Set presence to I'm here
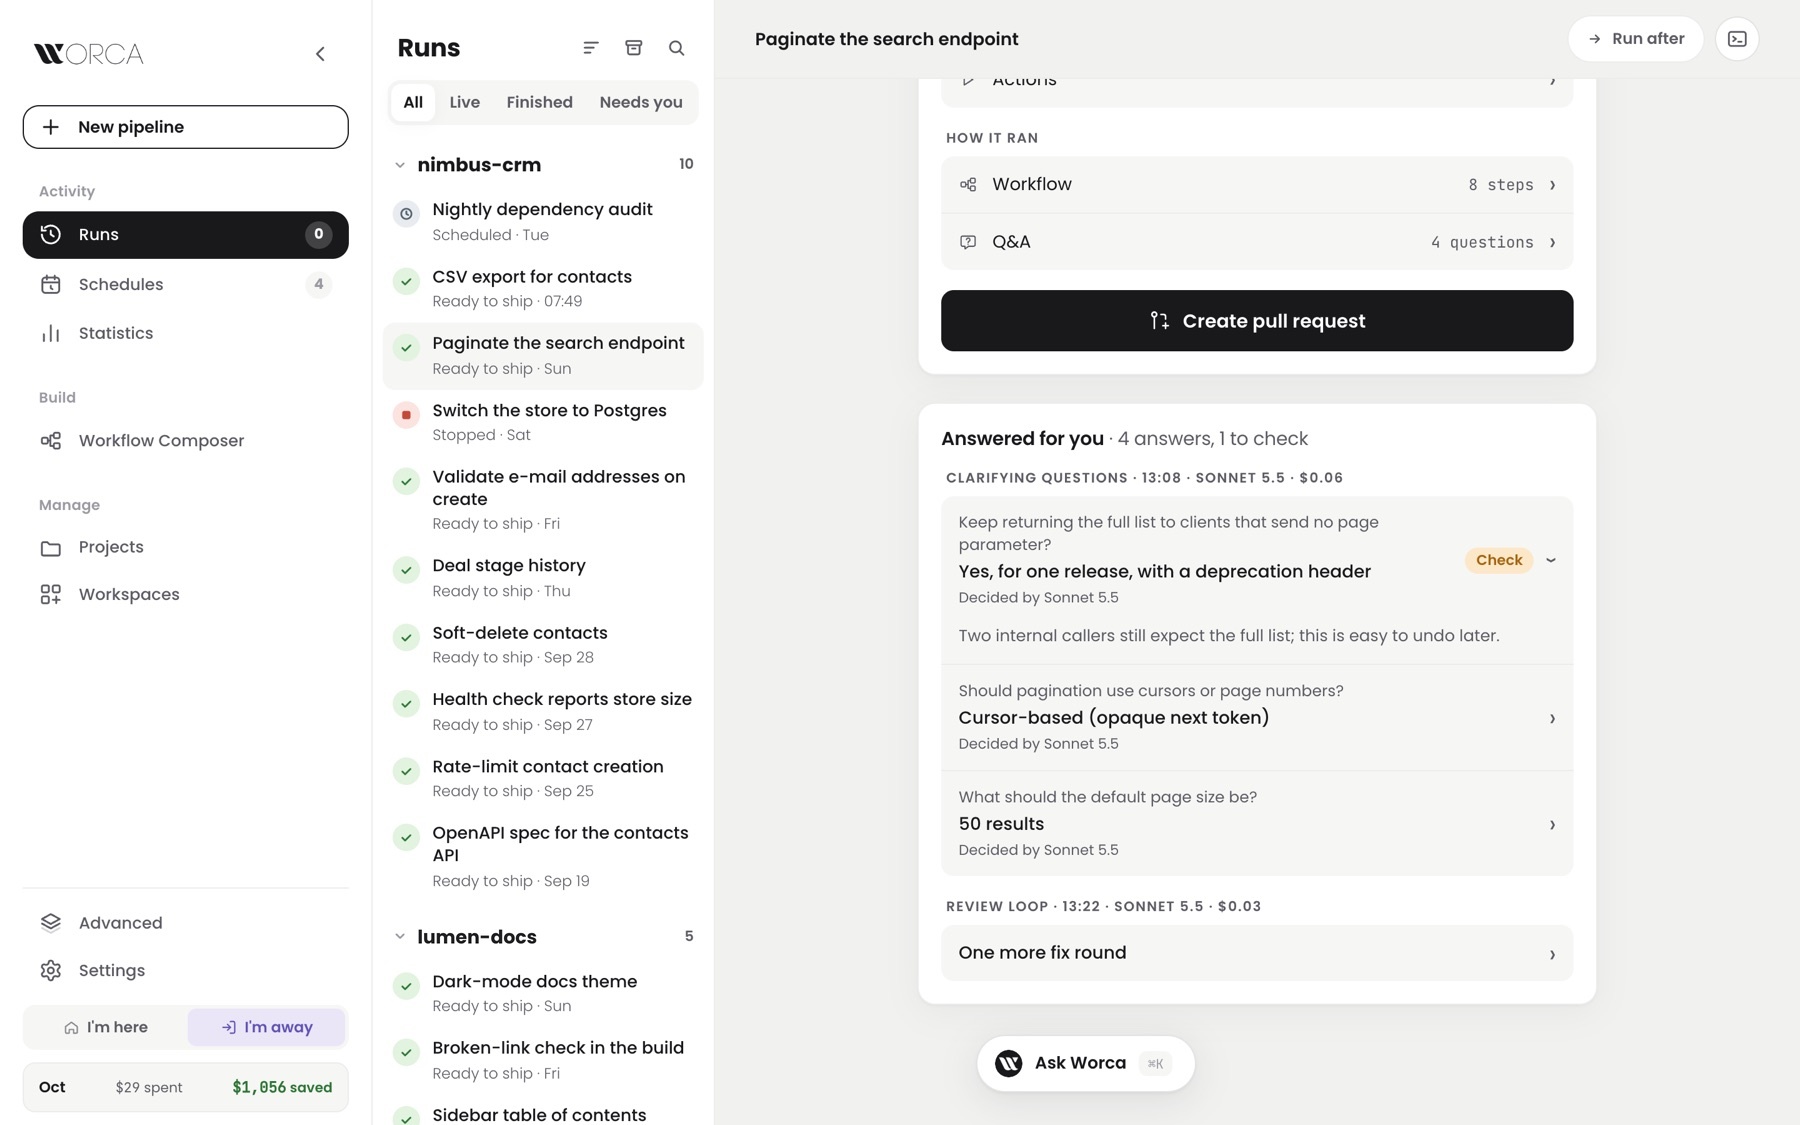Screen dimensions: 1800x1125 (106, 1027)
